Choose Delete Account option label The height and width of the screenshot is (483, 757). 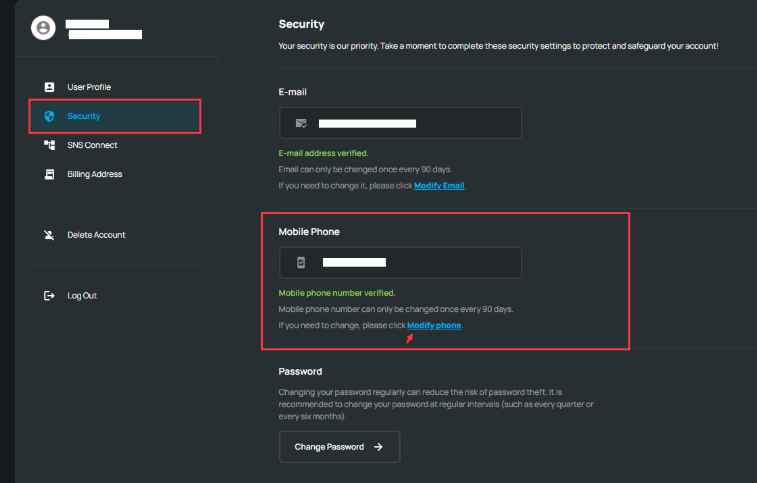[x=96, y=235]
